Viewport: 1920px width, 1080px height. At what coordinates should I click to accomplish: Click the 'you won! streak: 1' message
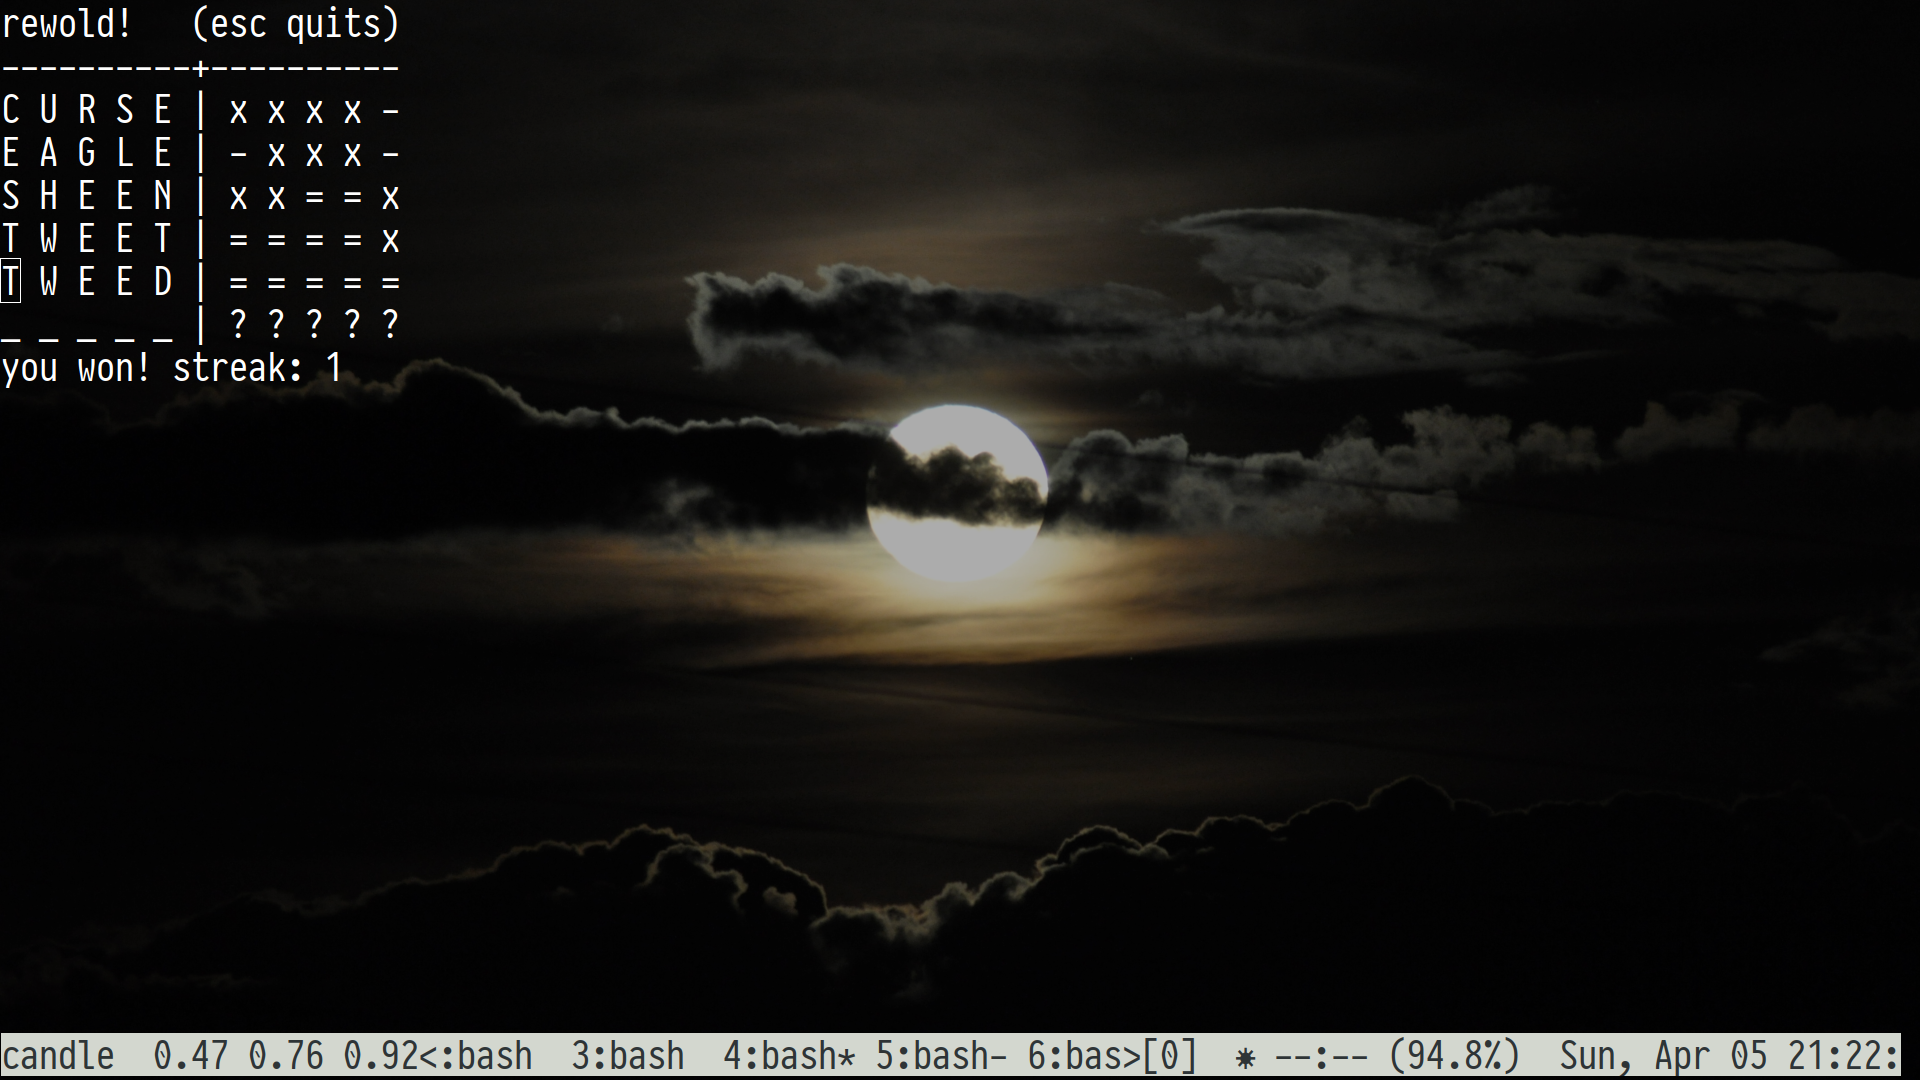172,368
